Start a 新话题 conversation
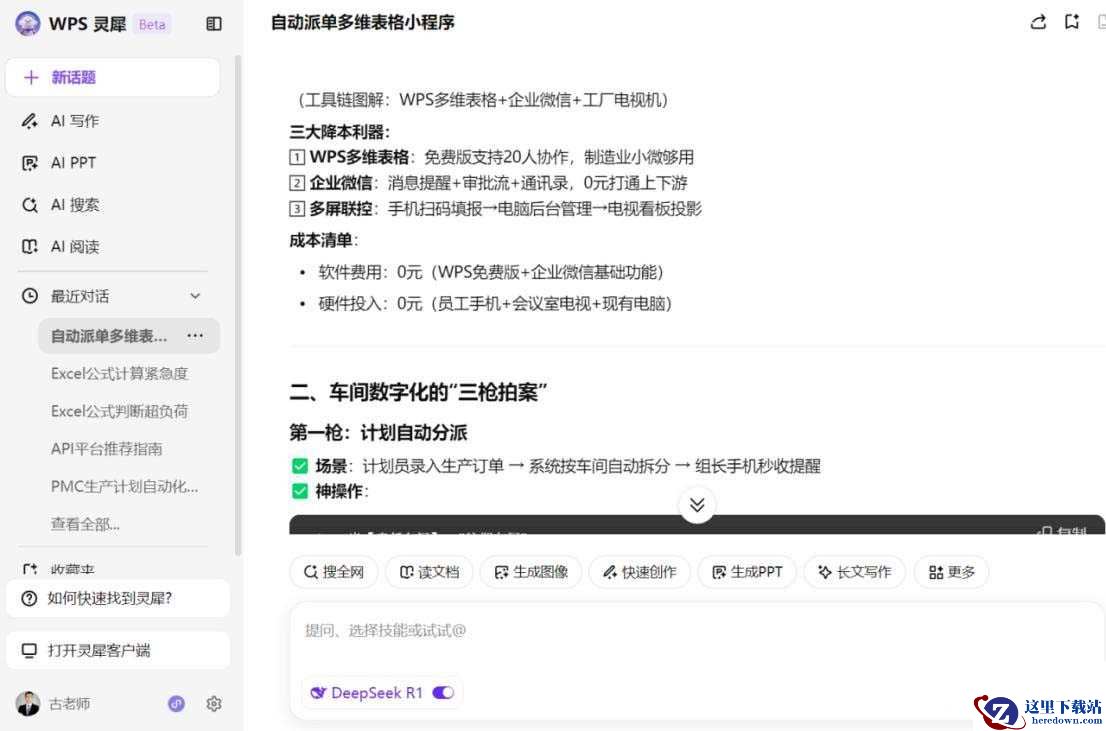The height and width of the screenshot is (731, 1106). pyautogui.click(x=113, y=78)
